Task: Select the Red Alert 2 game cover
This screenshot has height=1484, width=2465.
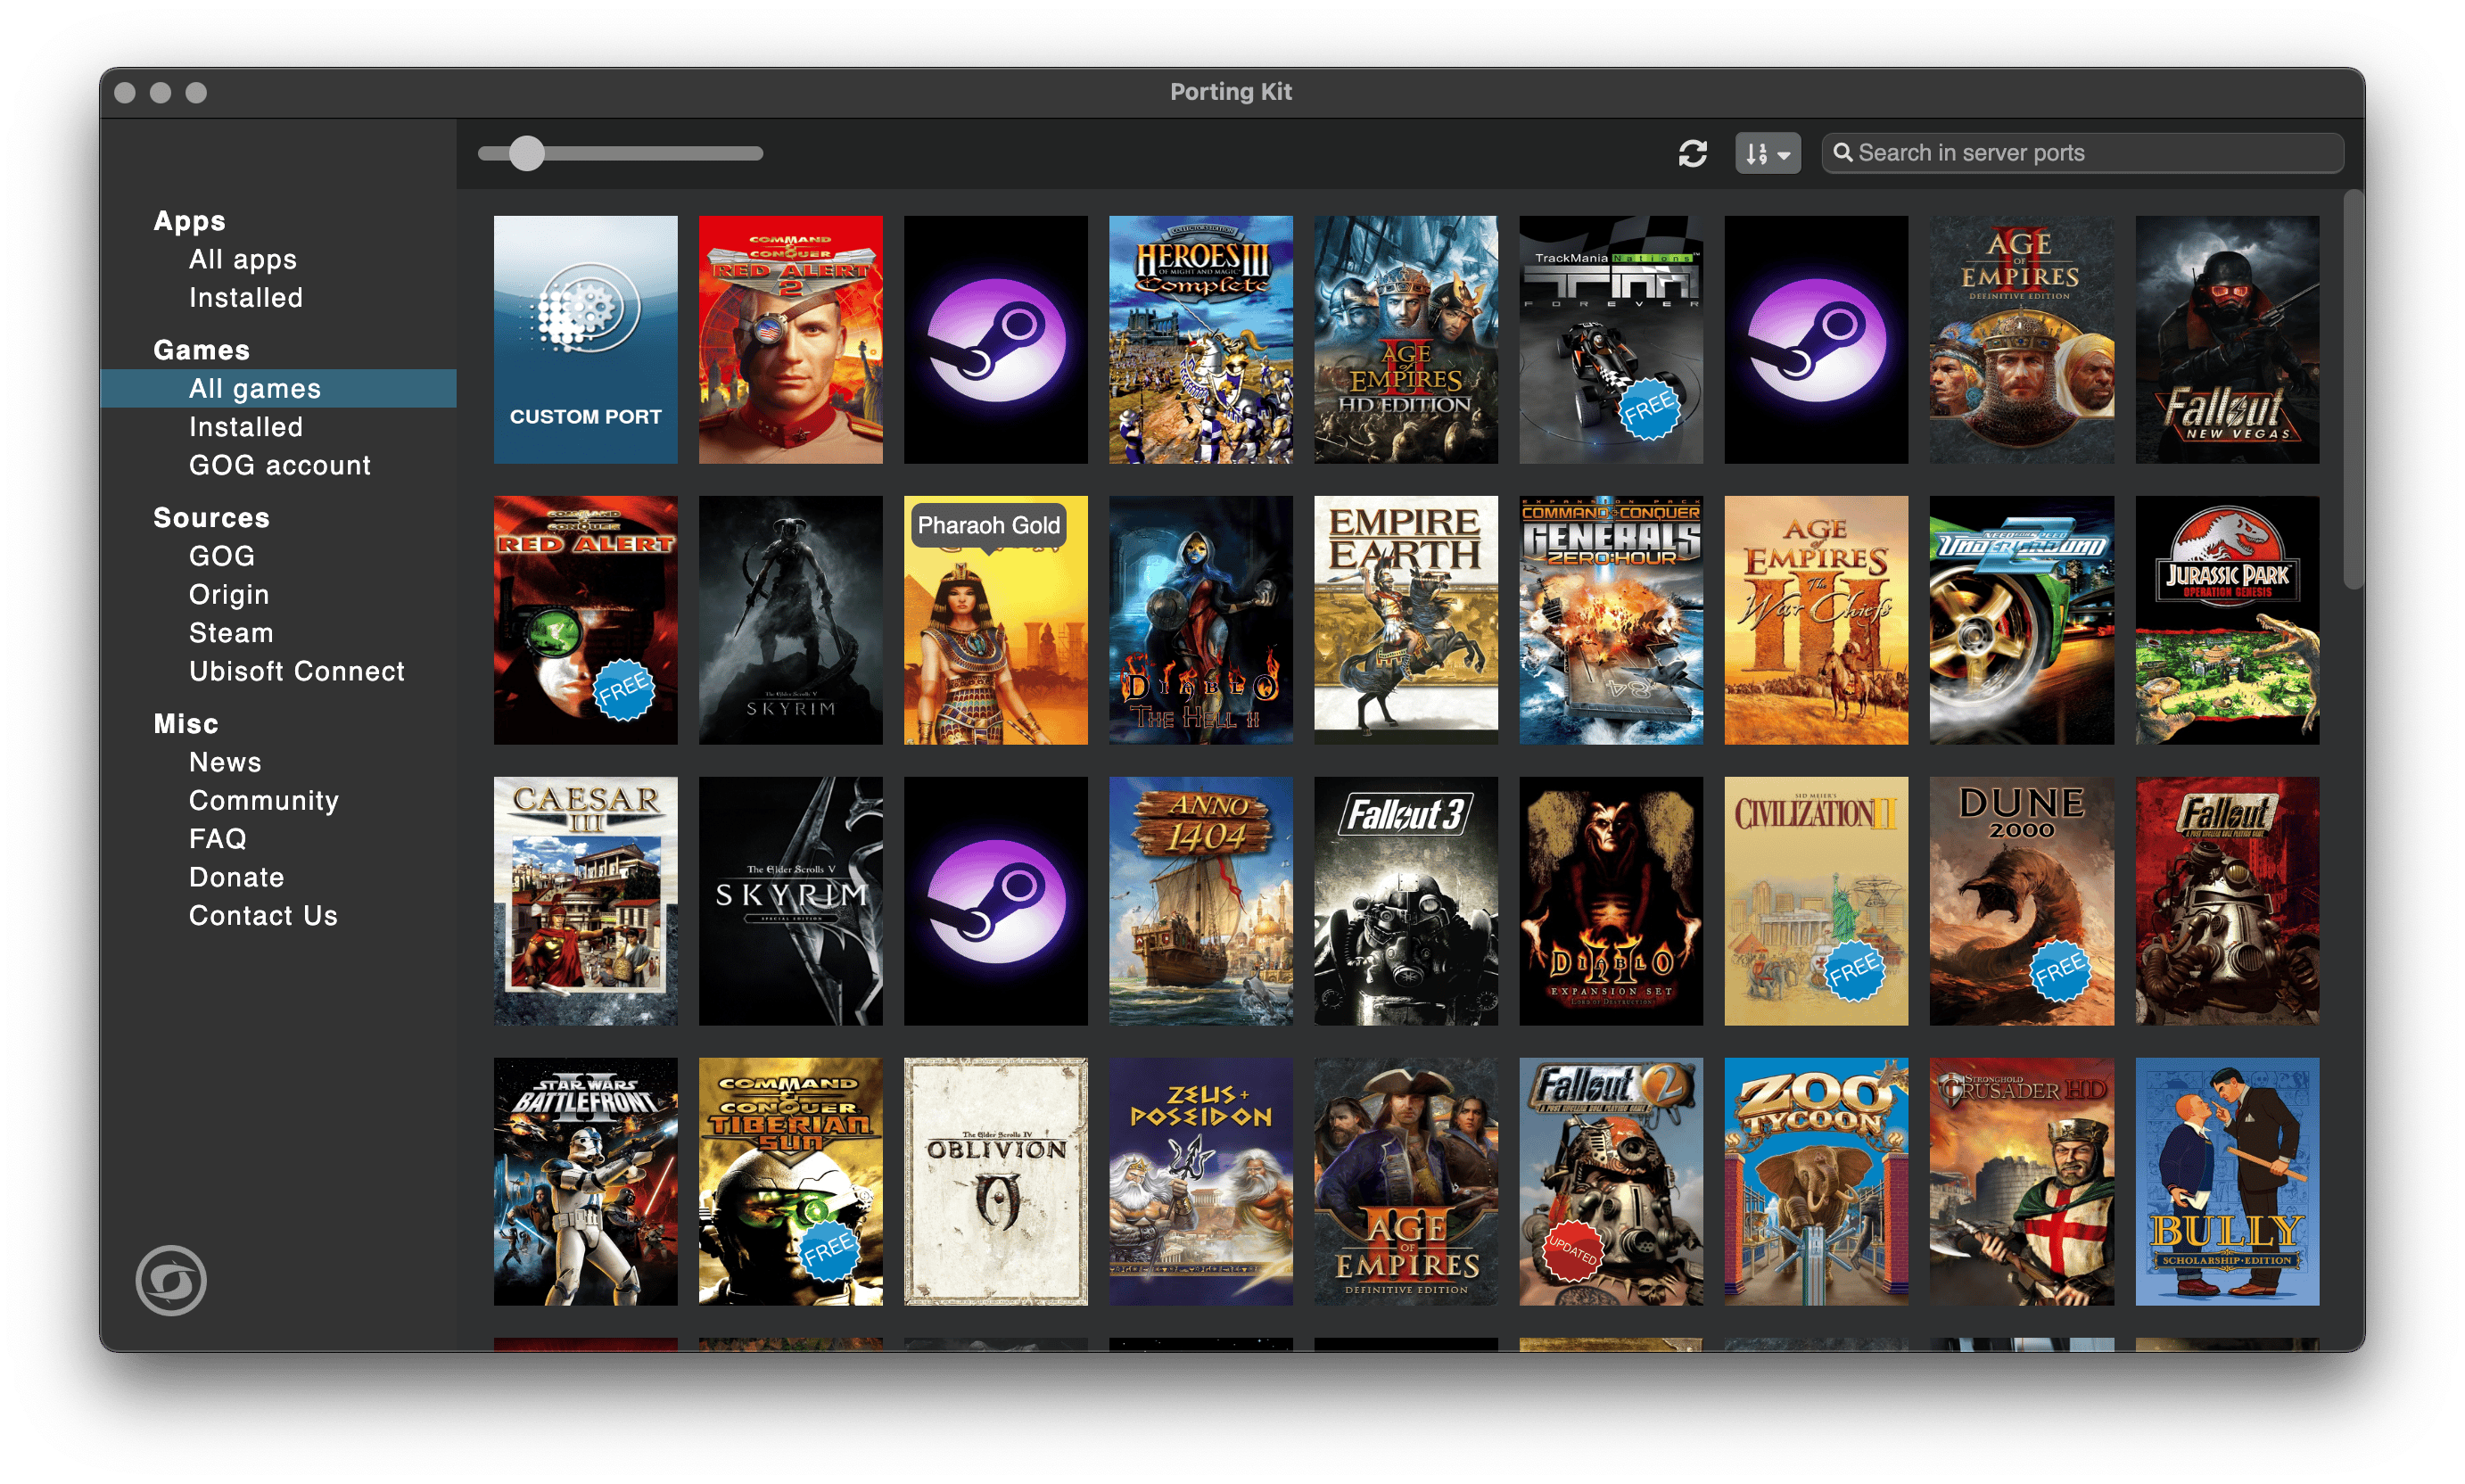Action: (790, 339)
